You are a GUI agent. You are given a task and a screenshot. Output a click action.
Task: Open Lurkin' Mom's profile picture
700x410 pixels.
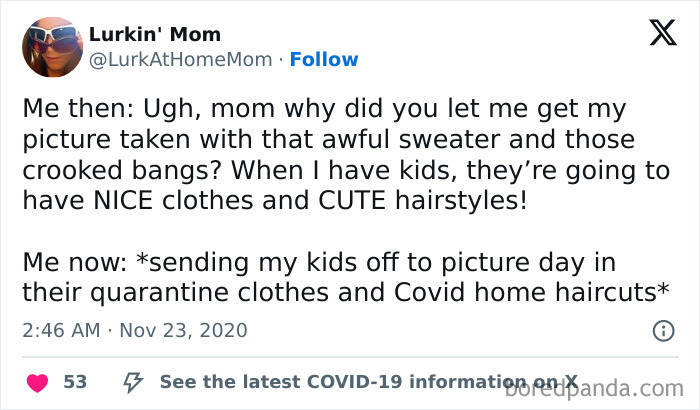click(52, 47)
